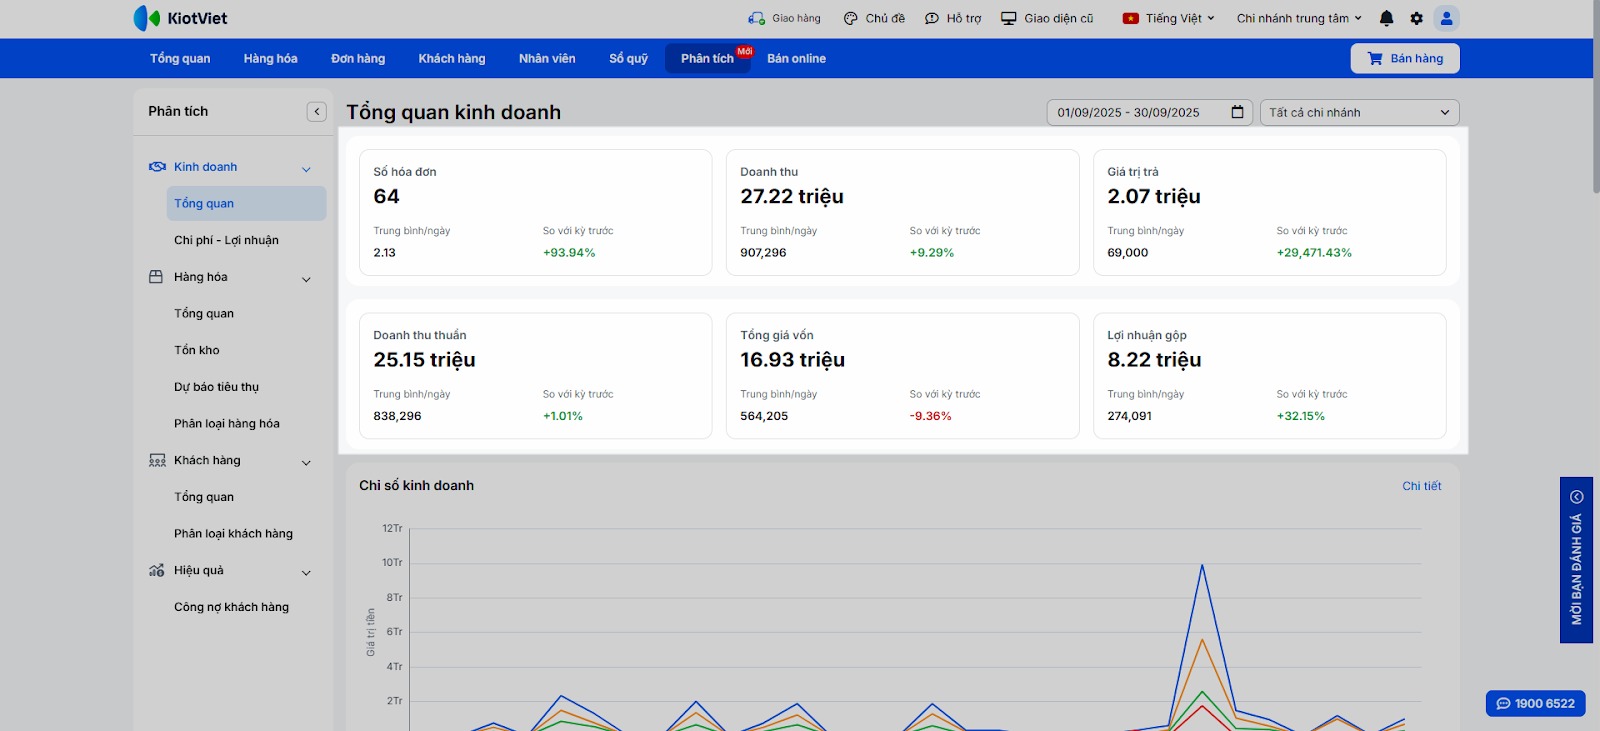The image size is (1600, 731).
Task: Open the Đơn hàng menu tab
Action: (358, 59)
